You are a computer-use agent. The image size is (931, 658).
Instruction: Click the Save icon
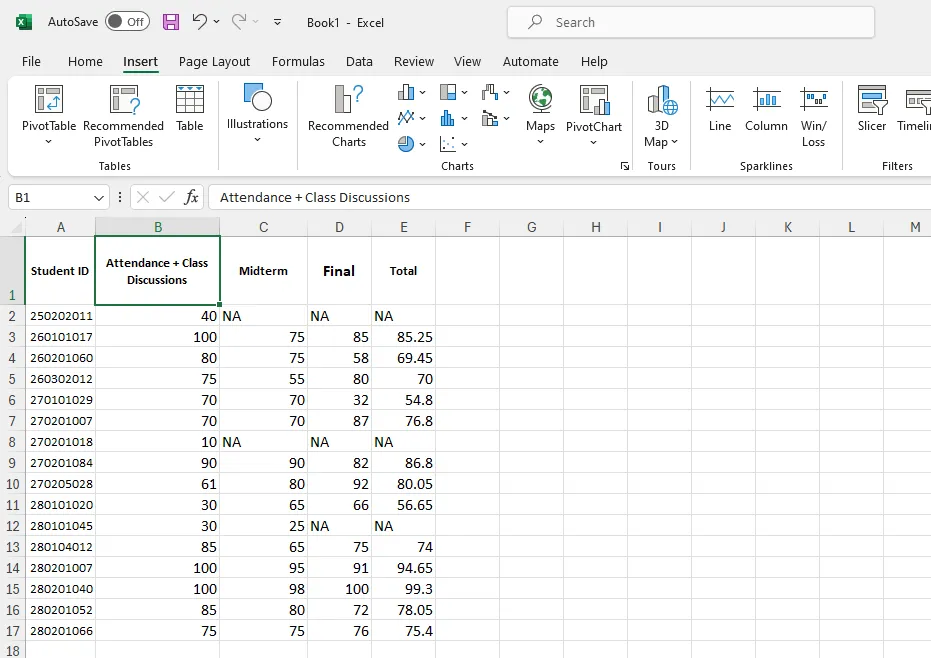pyautogui.click(x=170, y=22)
